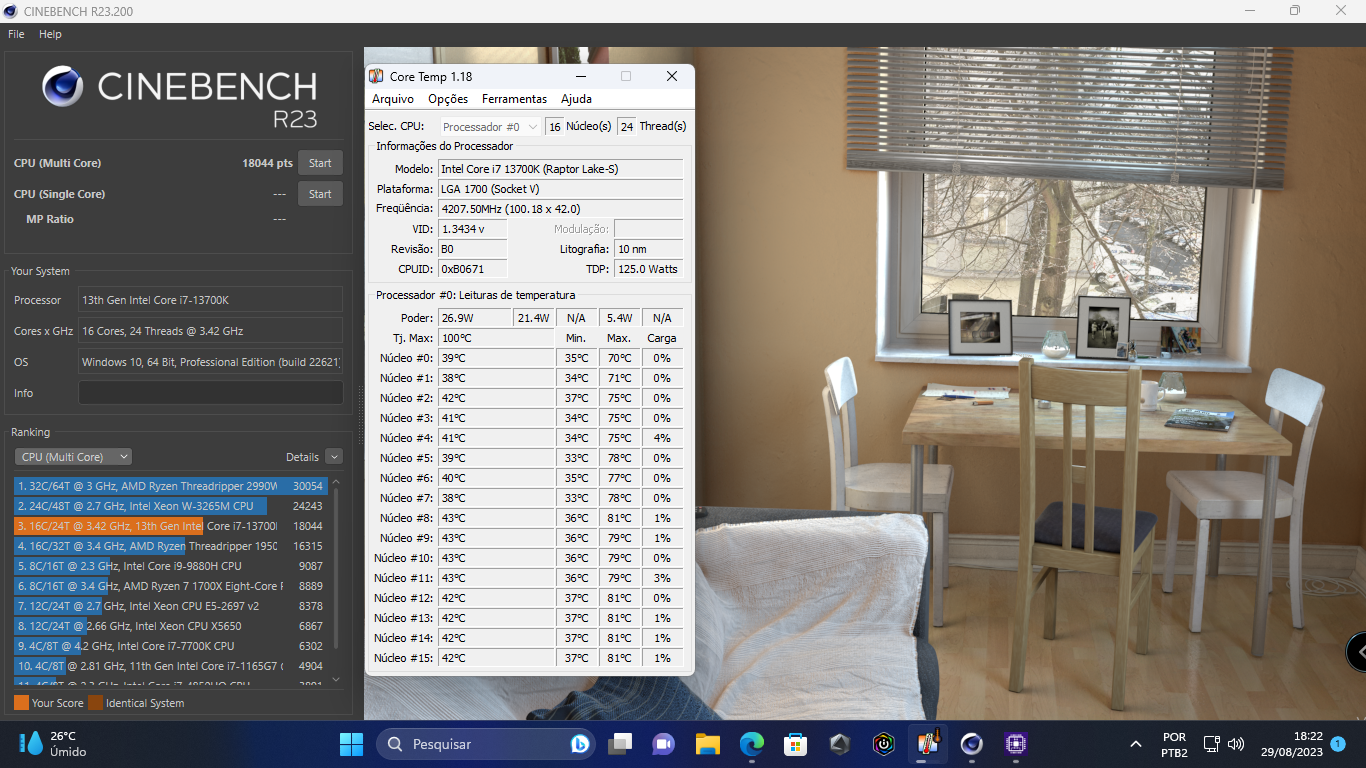This screenshot has height=768, width=1366.
Task: Click the Info input field
Action: 211,393
